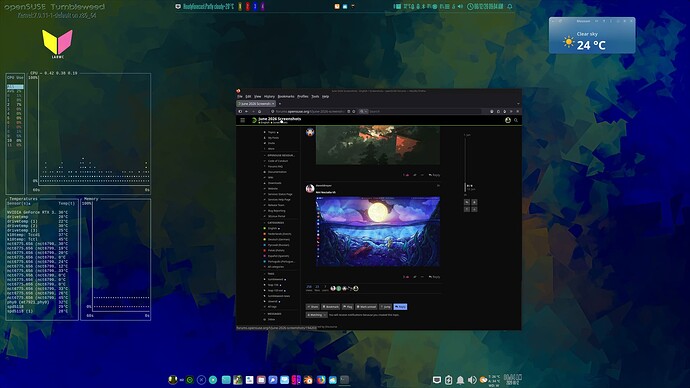690x388 pixels.
Task: Open Topics link in forum sidebar
Action: pos(272,132)
